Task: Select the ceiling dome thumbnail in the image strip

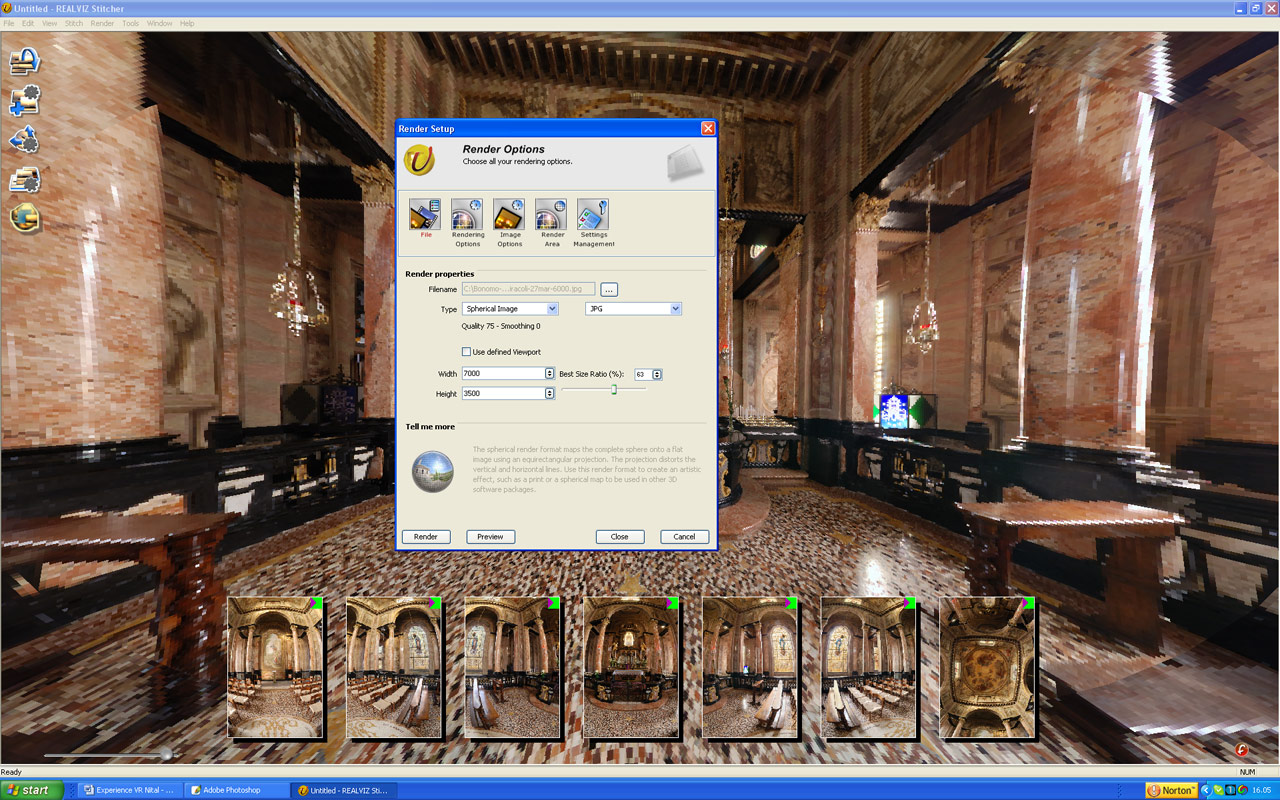Action: (987, 668)
